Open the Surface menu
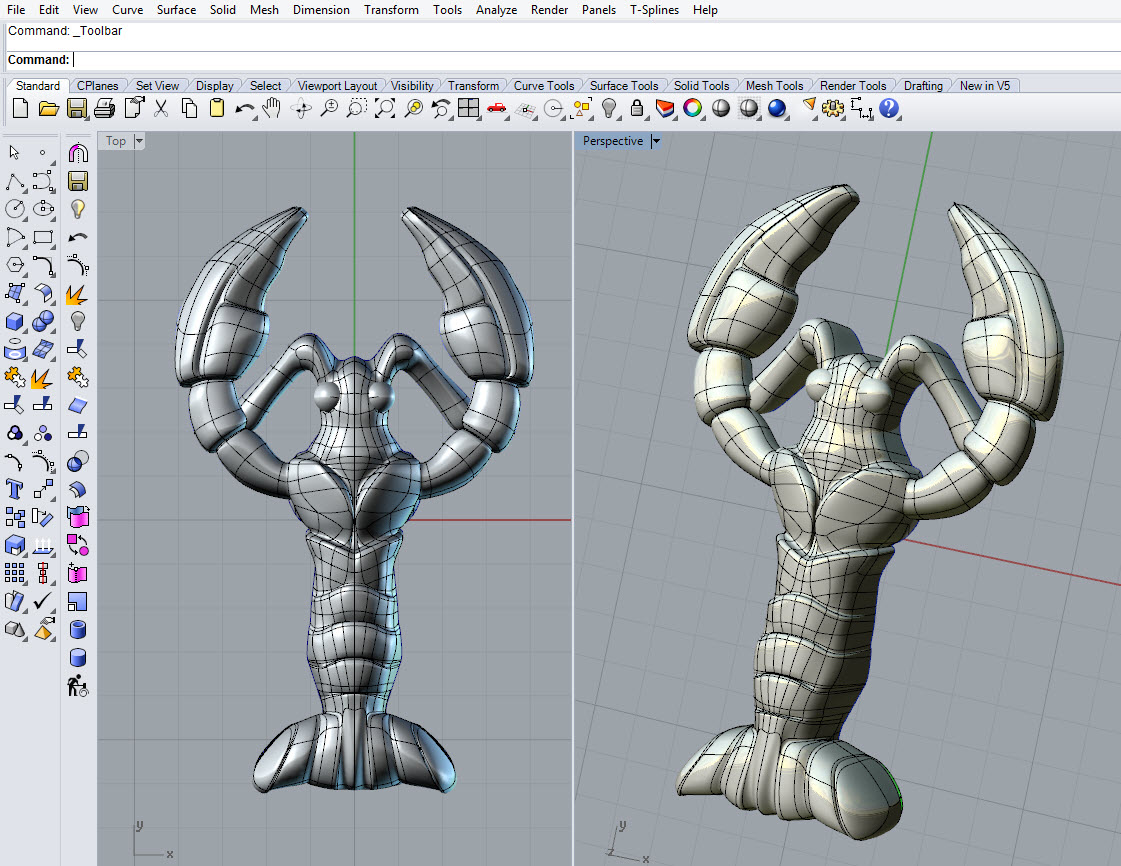 click(x=177, y=10)
